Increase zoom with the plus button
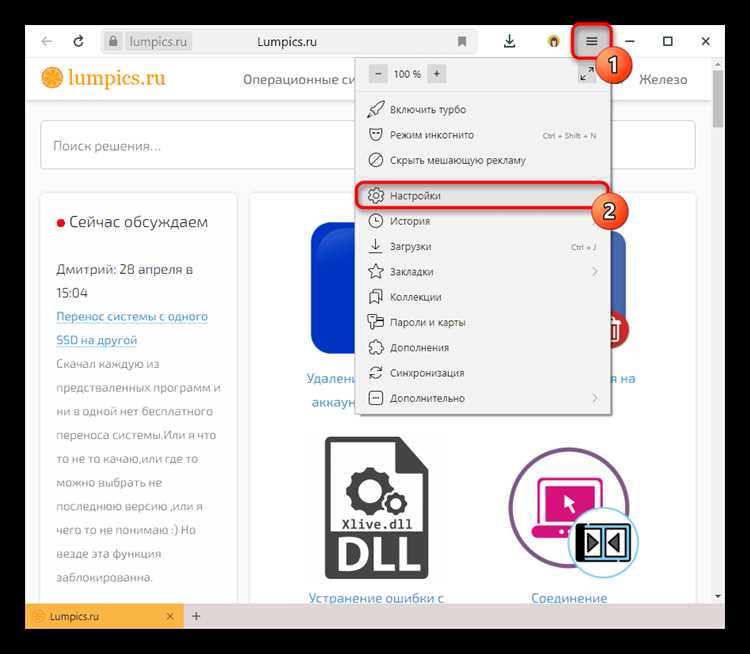 (x=437, y=74)
